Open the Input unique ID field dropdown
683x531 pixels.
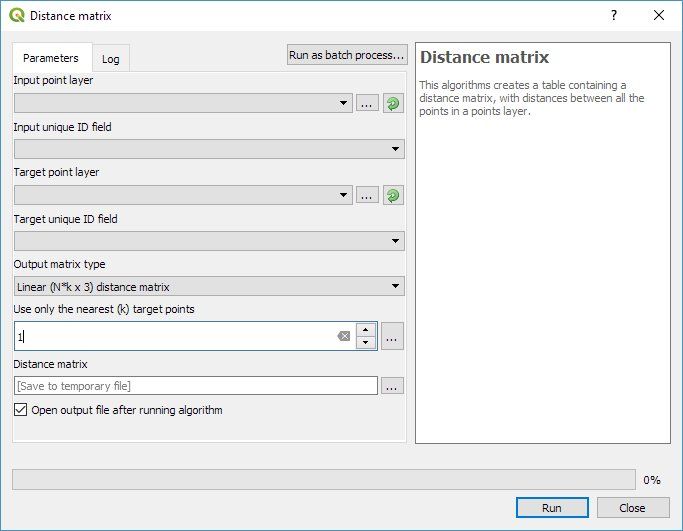point(397,149)
